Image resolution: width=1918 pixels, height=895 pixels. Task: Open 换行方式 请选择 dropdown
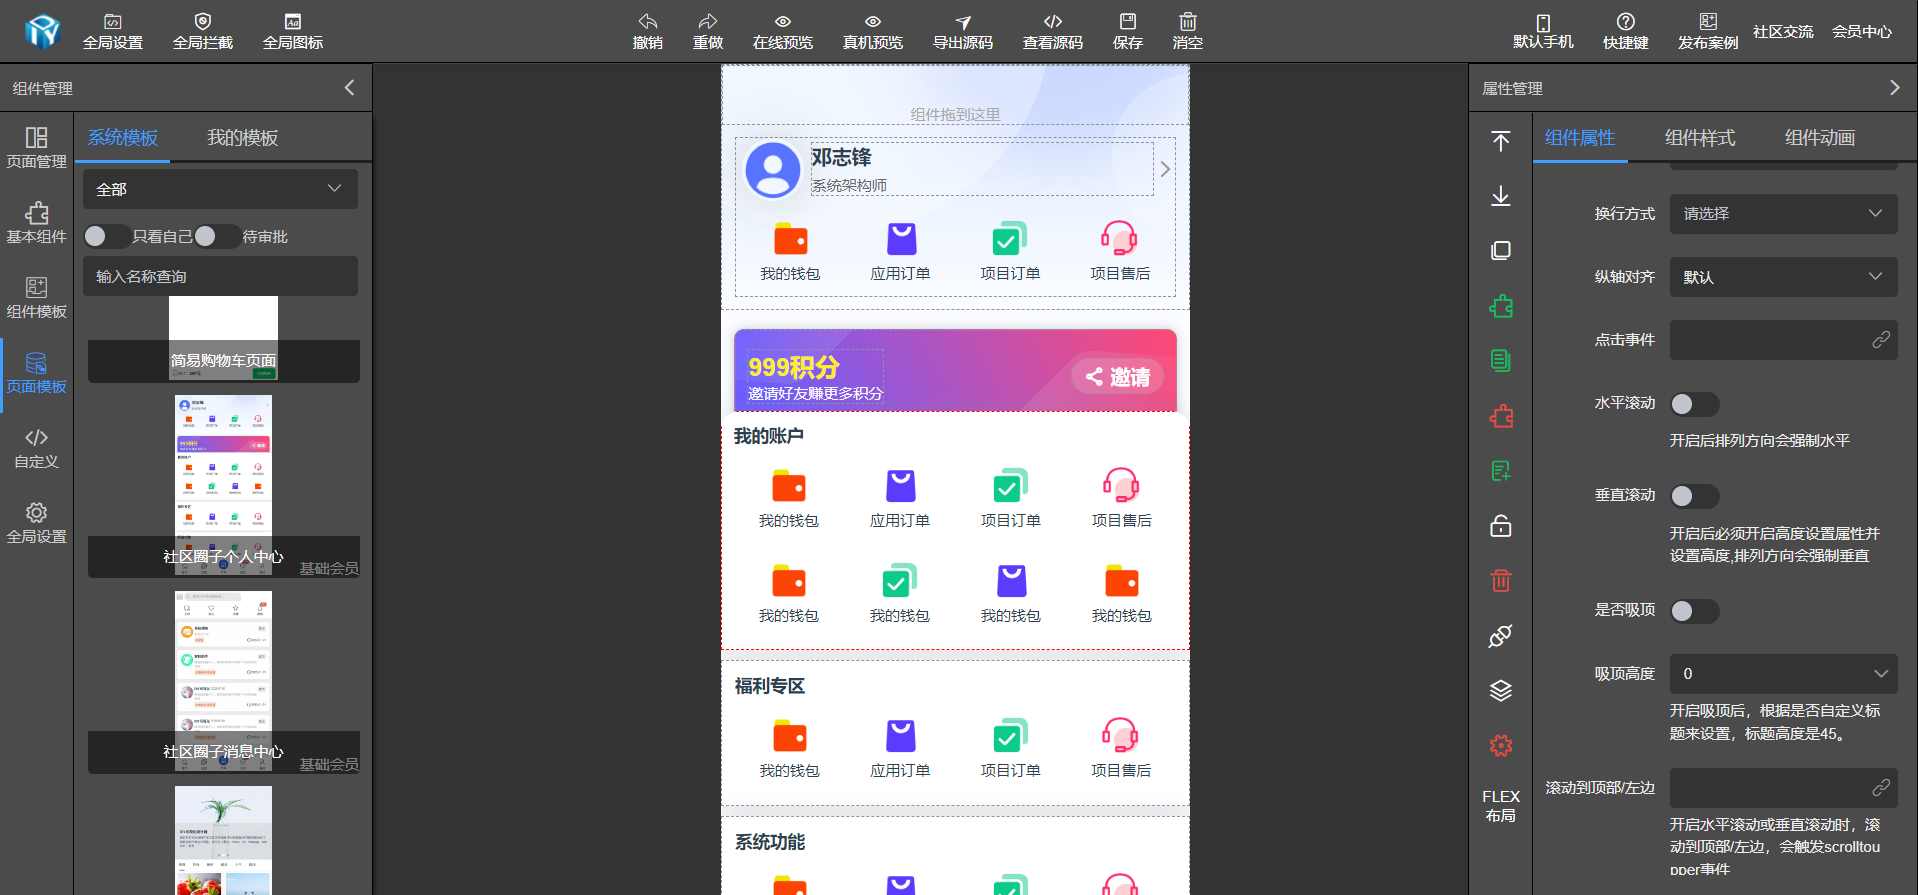tap(1783, 214)
